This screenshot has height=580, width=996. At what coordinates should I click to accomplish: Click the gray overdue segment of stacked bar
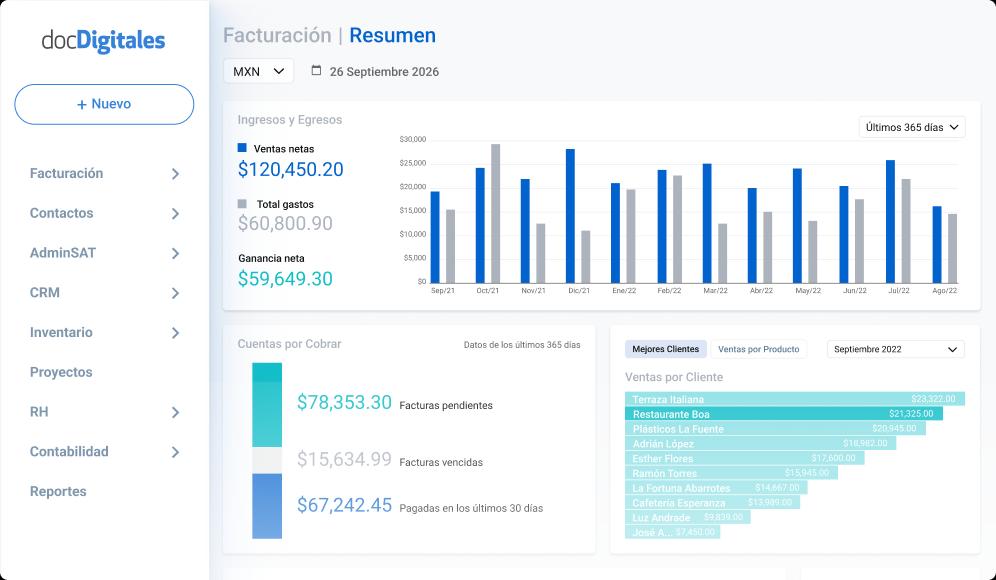267,461
